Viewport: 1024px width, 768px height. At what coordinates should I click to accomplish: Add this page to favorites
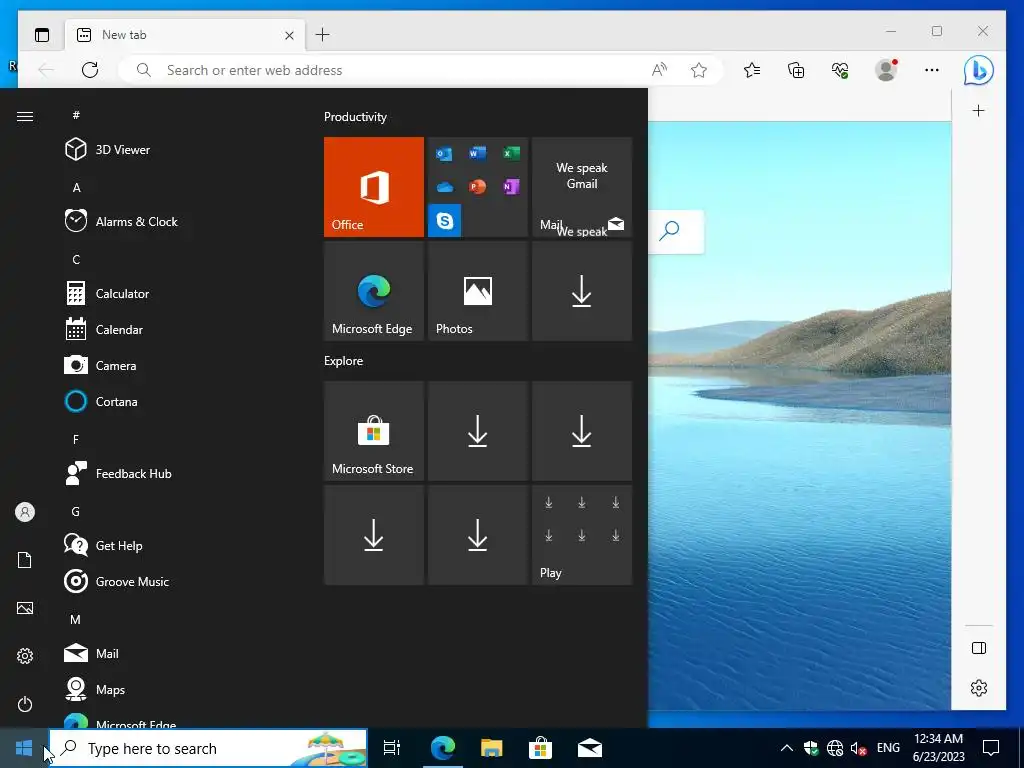[x=699, y=70]
